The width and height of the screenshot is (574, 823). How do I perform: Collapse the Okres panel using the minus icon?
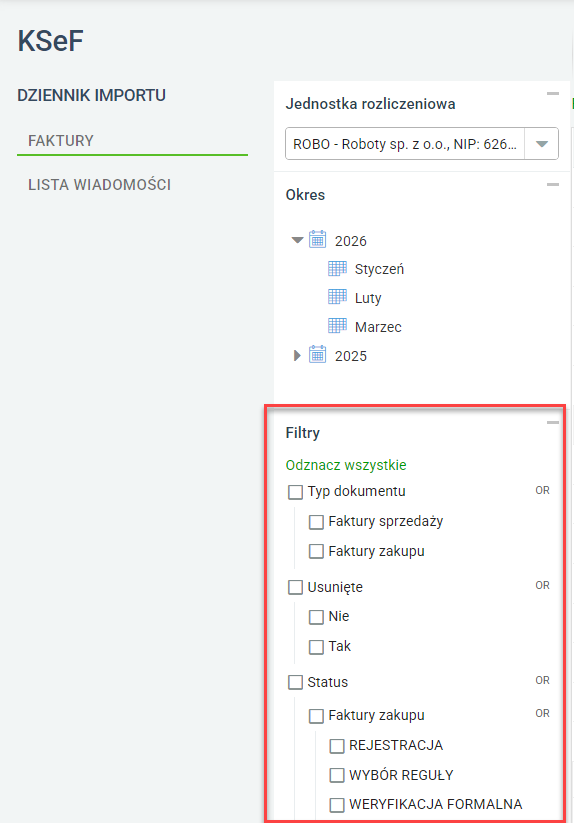click(x=552, y=185)
